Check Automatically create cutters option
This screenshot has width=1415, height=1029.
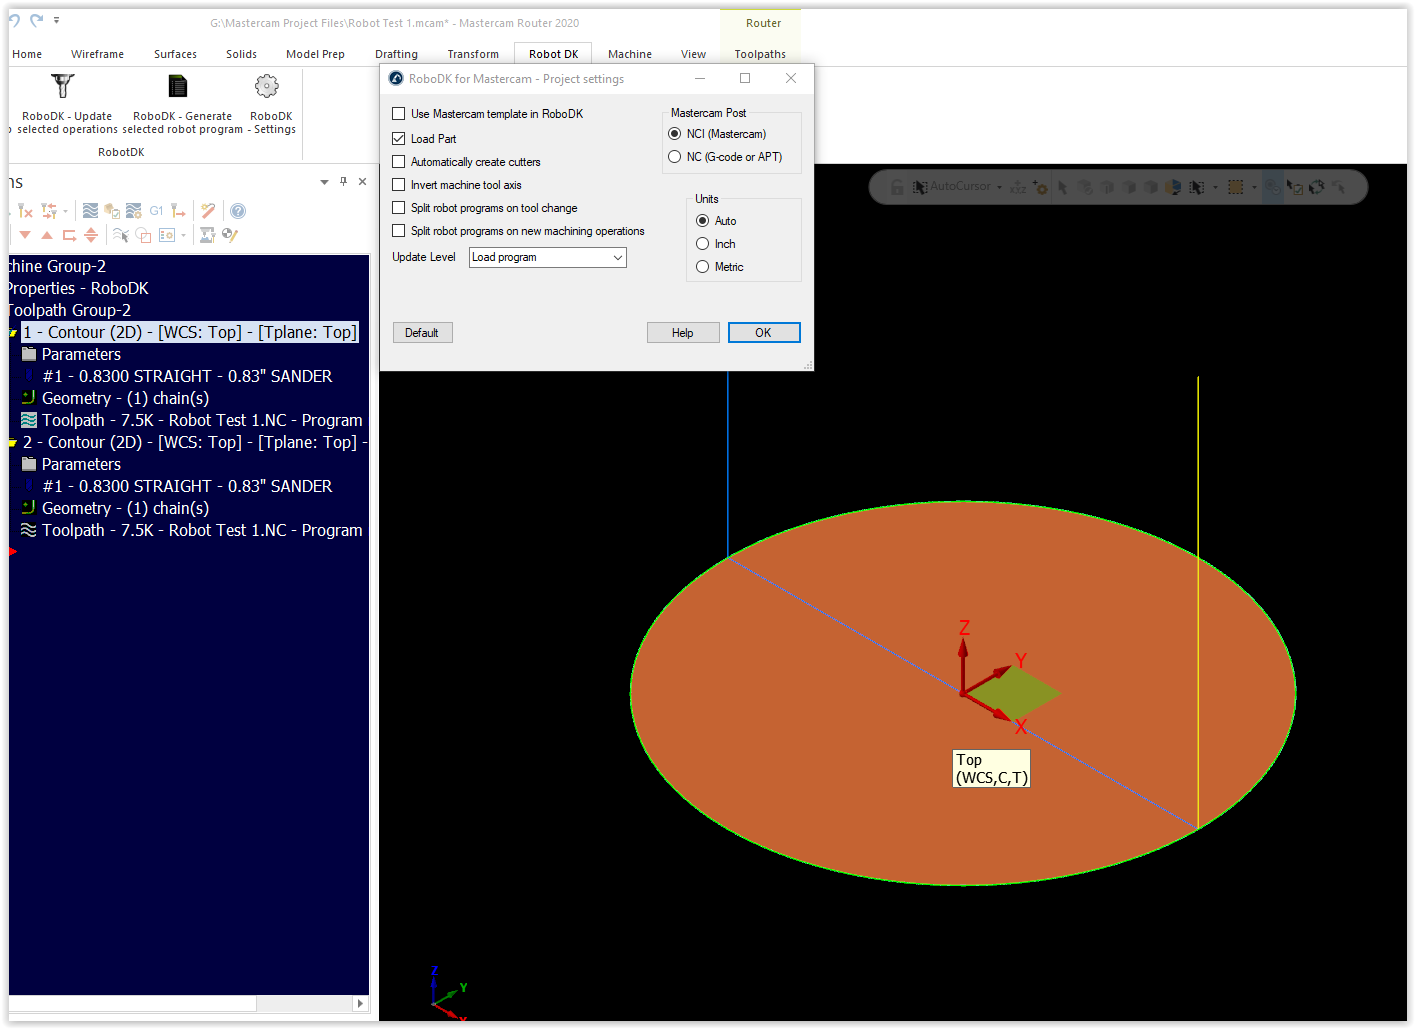pos(399,162)
